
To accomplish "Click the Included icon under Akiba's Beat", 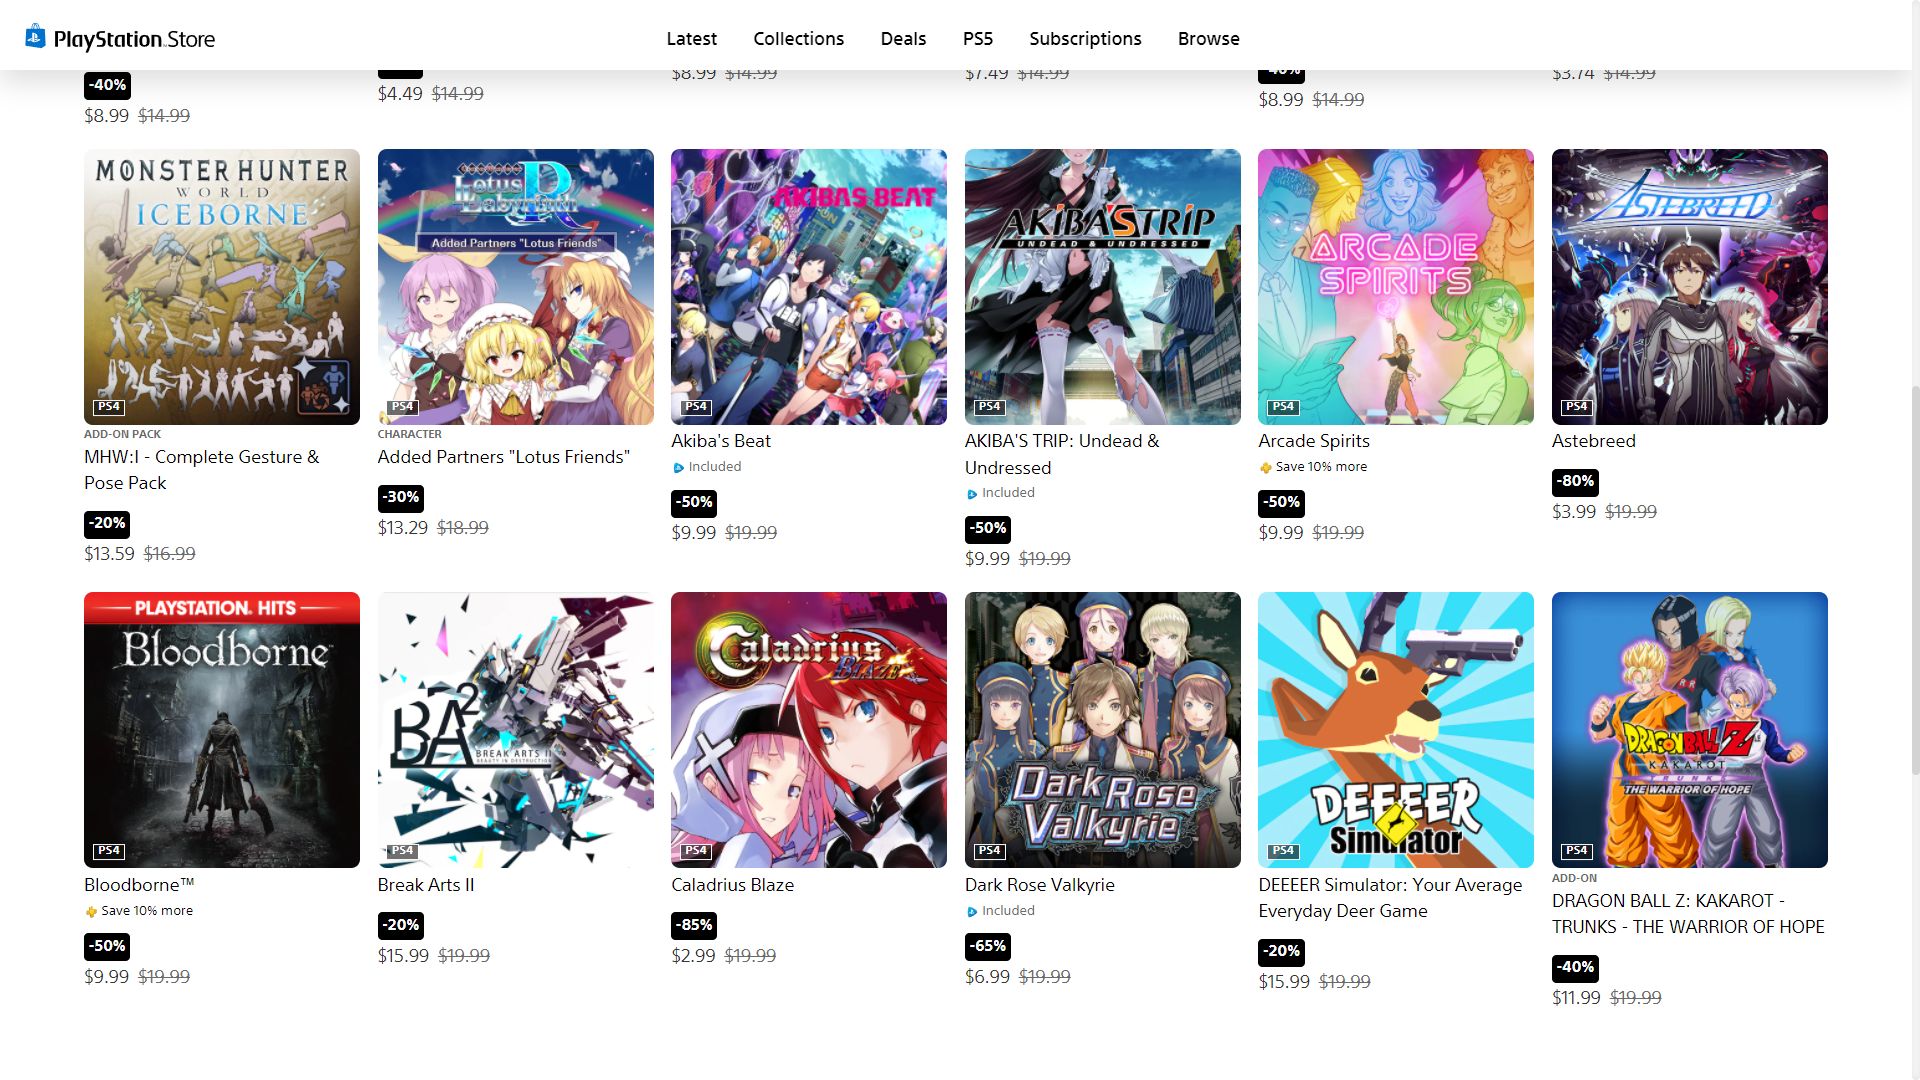I will coord(678,467).
